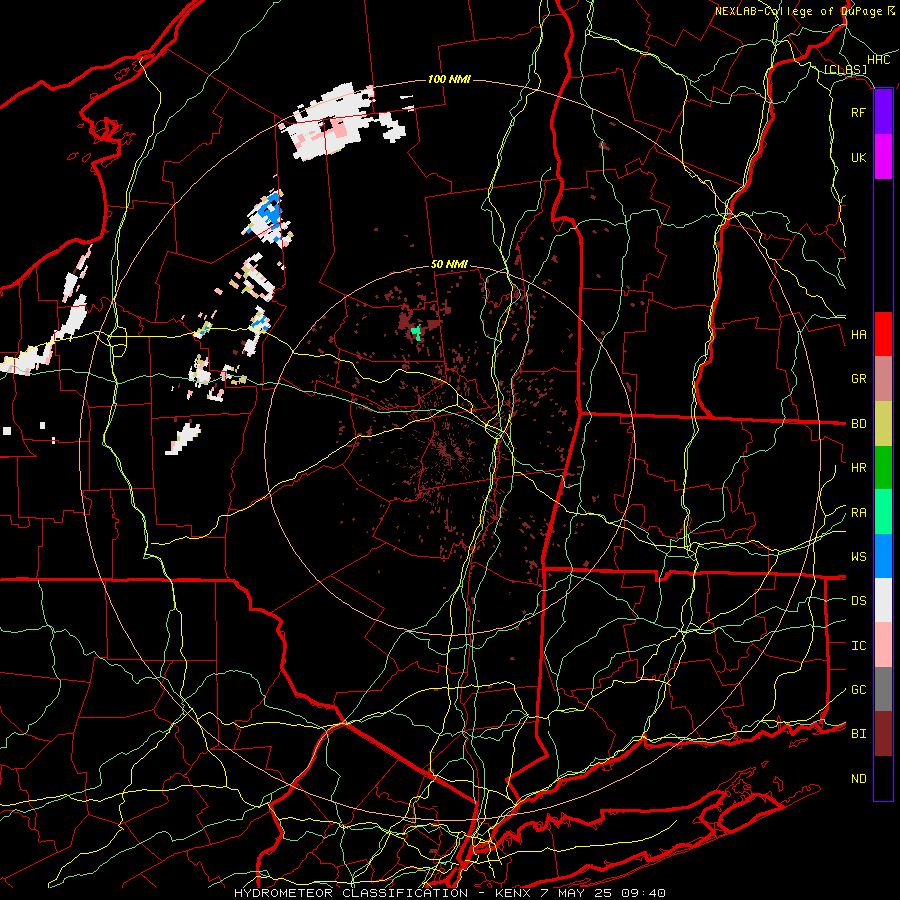Click the BD legend label
This screenshot has height=900, width=900.
tap(859, 424)
